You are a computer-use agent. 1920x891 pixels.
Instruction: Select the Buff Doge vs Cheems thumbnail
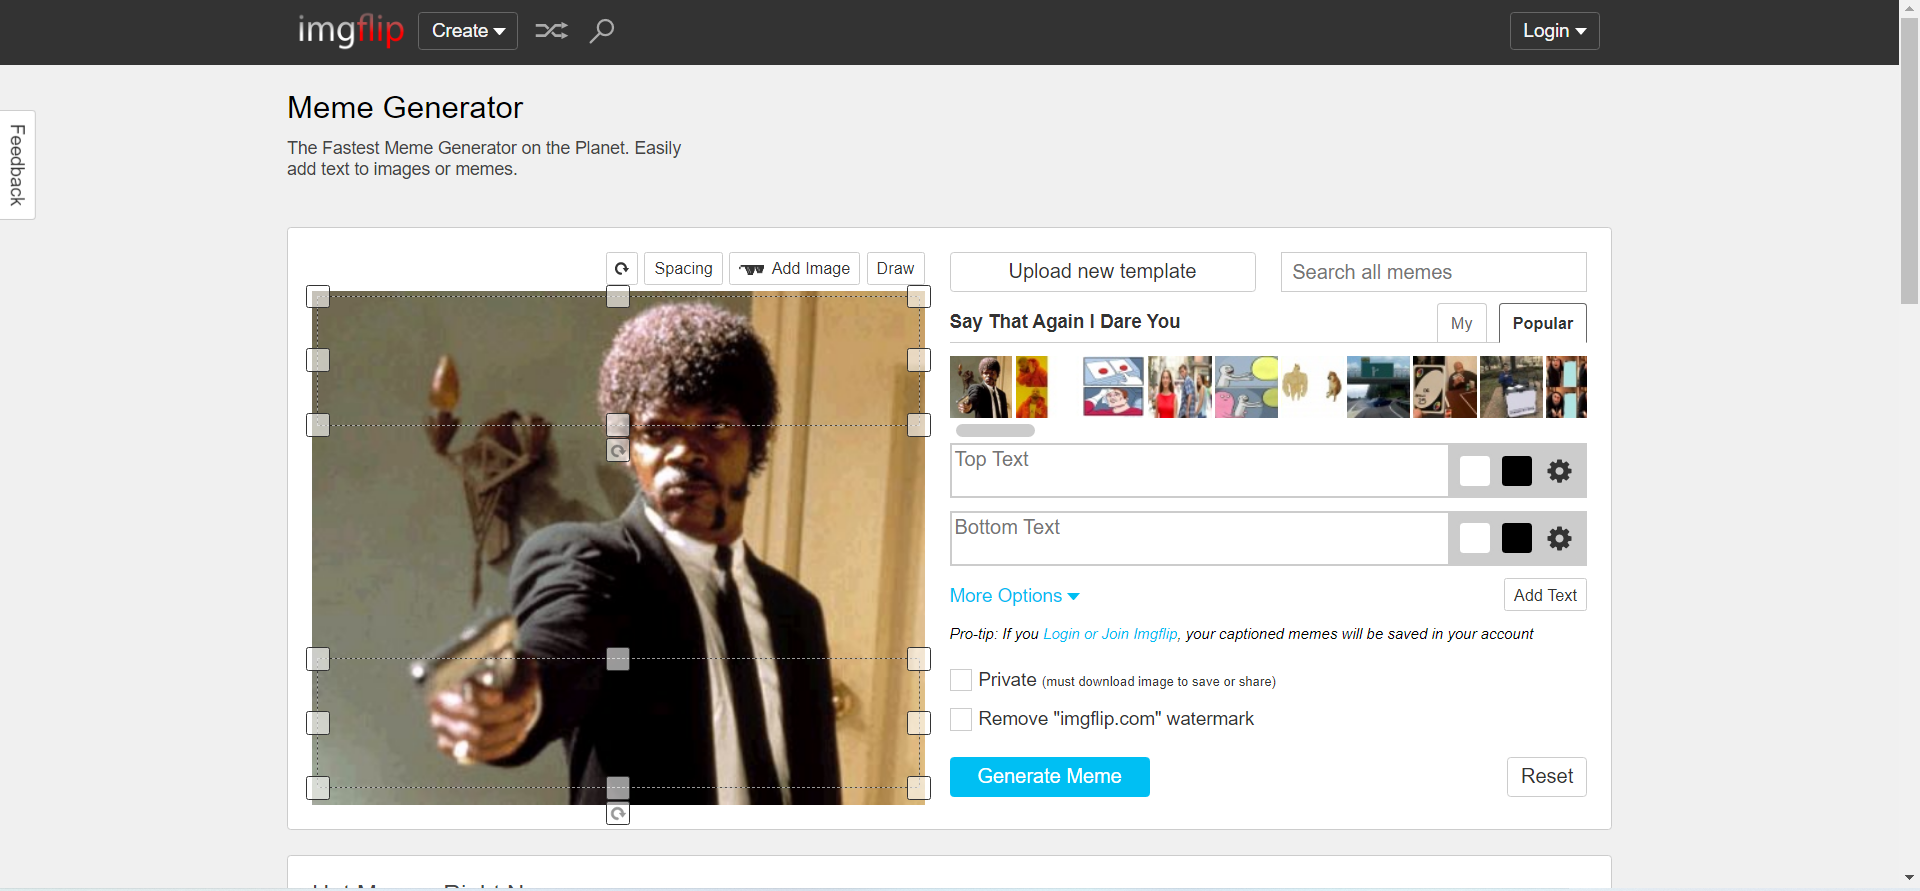pyautogui.click(x=1312, y=387)
